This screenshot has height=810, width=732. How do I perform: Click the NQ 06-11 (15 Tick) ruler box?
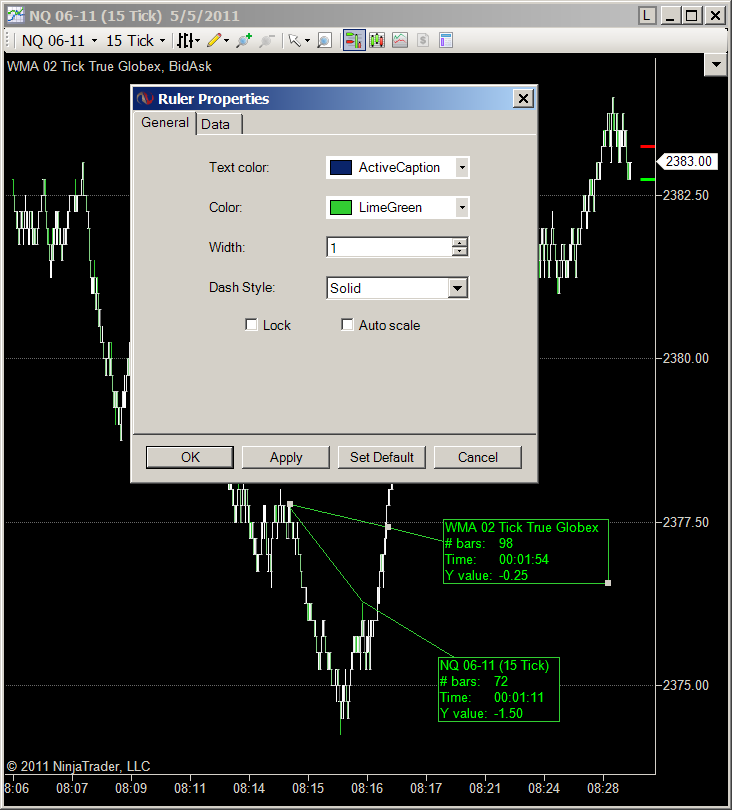click(499, 689)
